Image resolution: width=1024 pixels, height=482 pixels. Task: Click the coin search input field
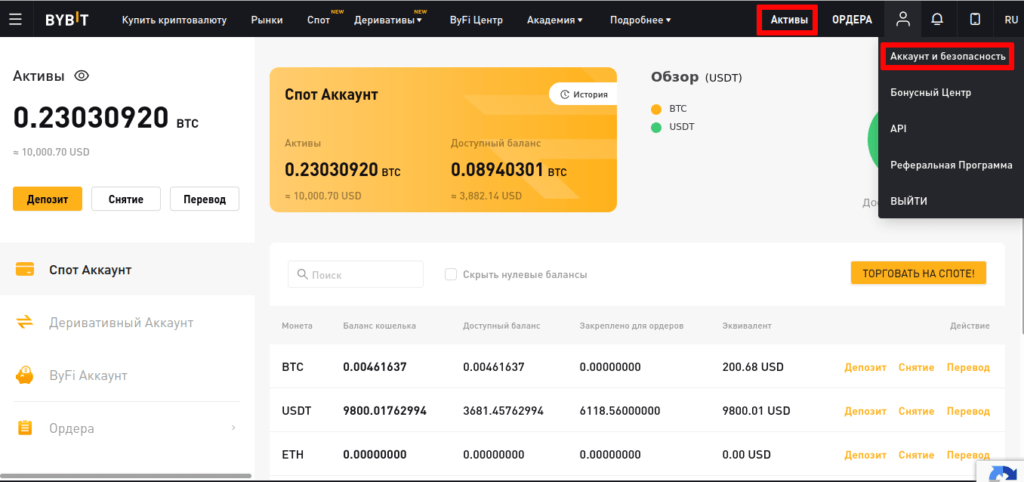[x=356, y=274]
